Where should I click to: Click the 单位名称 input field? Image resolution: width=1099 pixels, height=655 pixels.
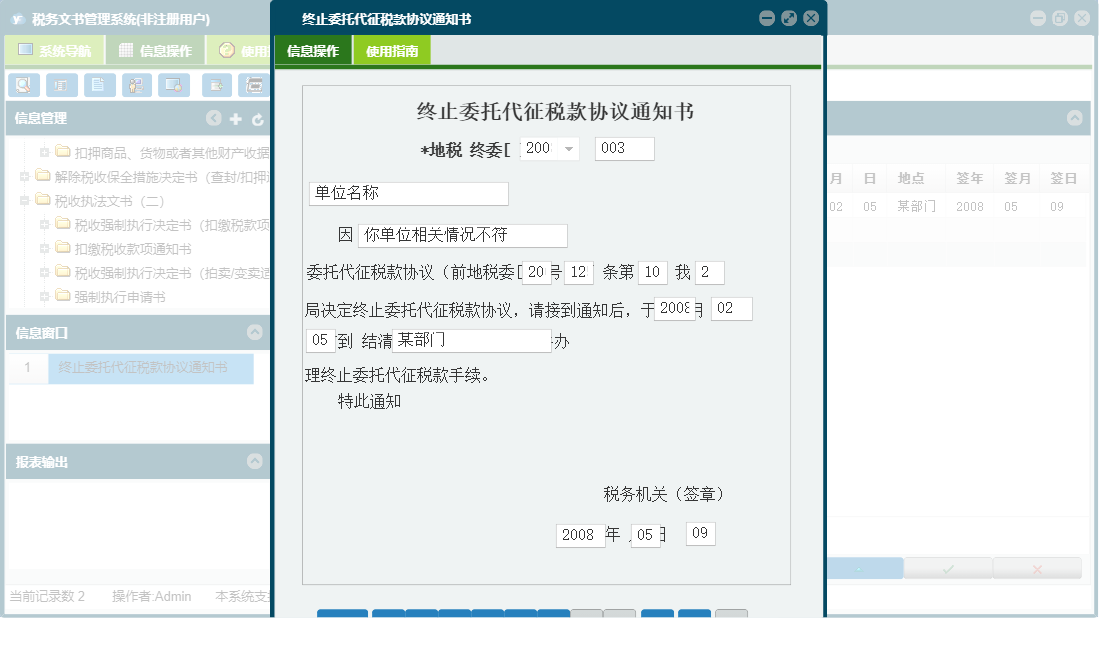click(x=408, y=193)
